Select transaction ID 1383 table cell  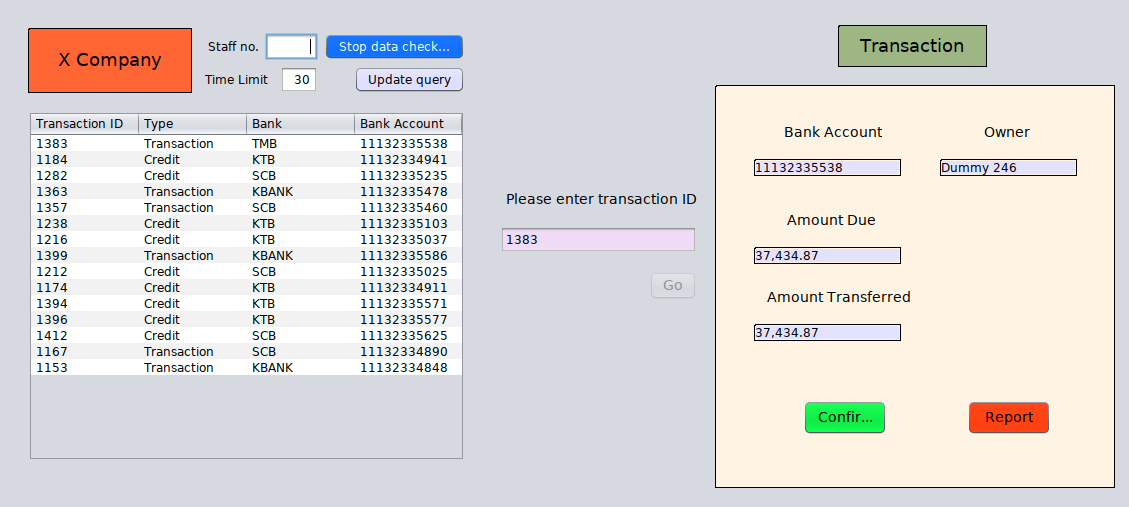pyautogui.click(x=85, y=144)
